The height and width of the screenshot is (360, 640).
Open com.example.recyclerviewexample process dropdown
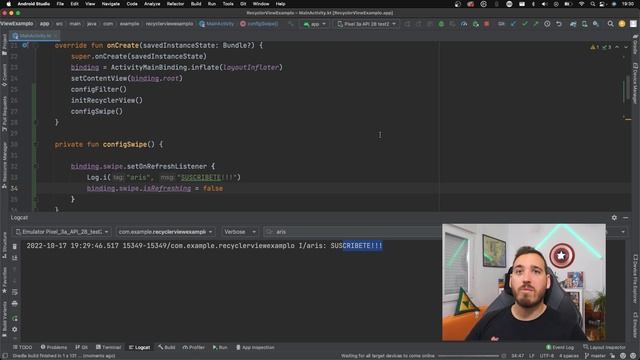tap(165, 232)
